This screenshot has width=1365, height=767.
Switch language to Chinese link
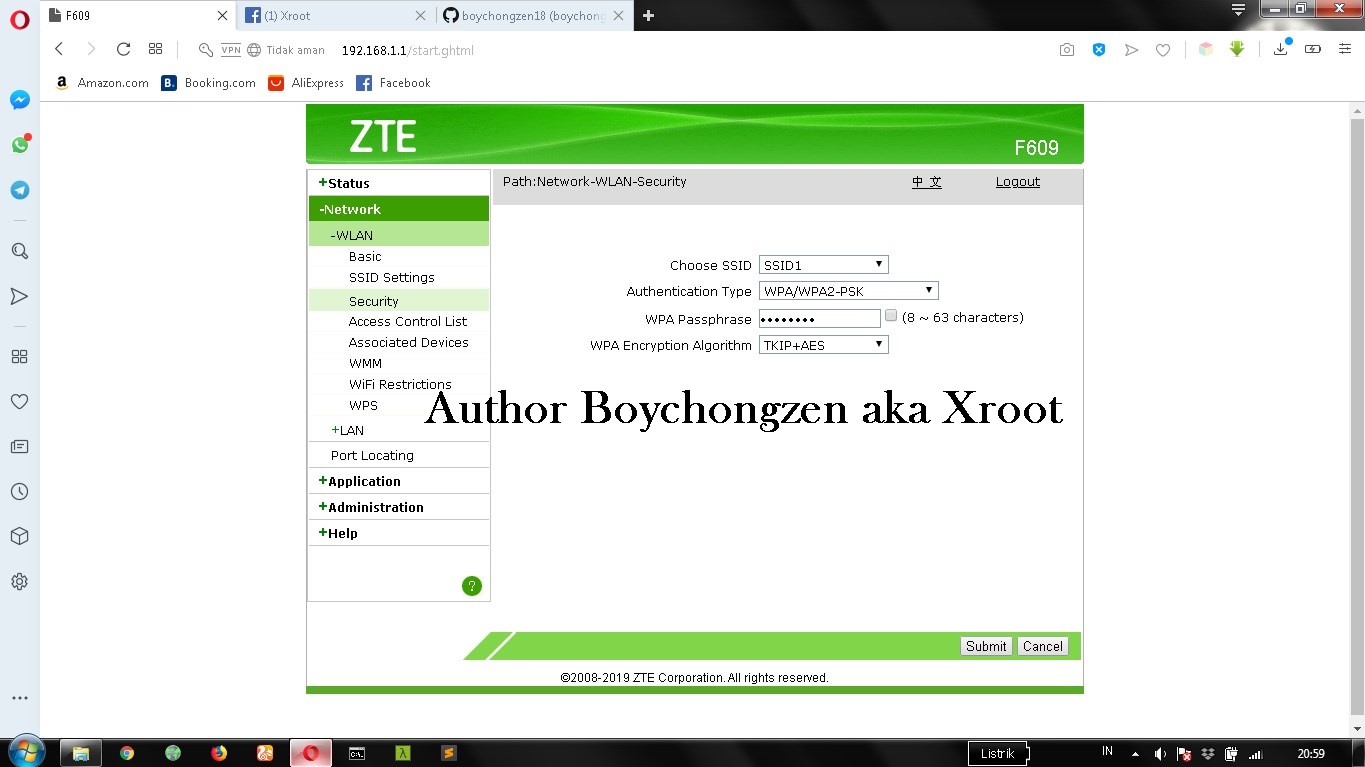point(927,182)
